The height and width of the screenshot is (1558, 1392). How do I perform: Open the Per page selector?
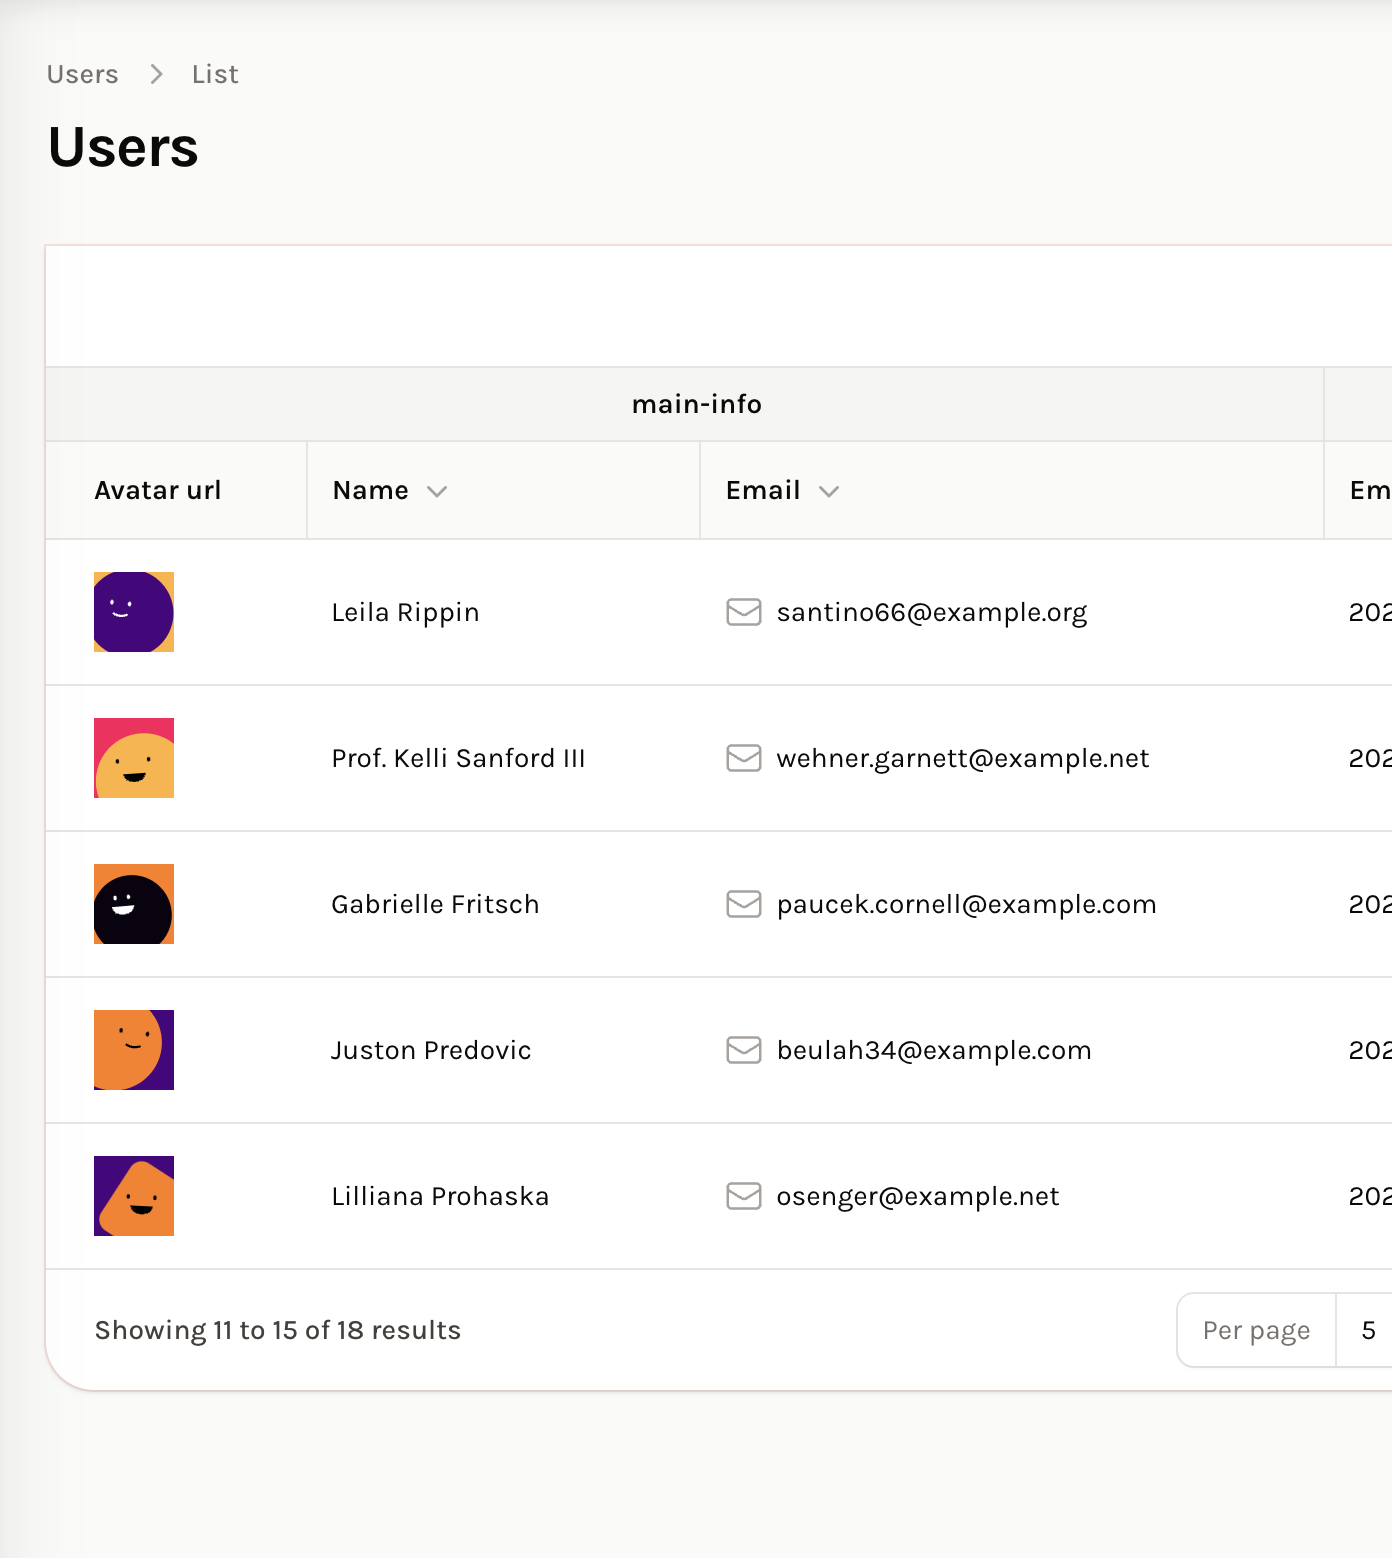(1367, 1330)
